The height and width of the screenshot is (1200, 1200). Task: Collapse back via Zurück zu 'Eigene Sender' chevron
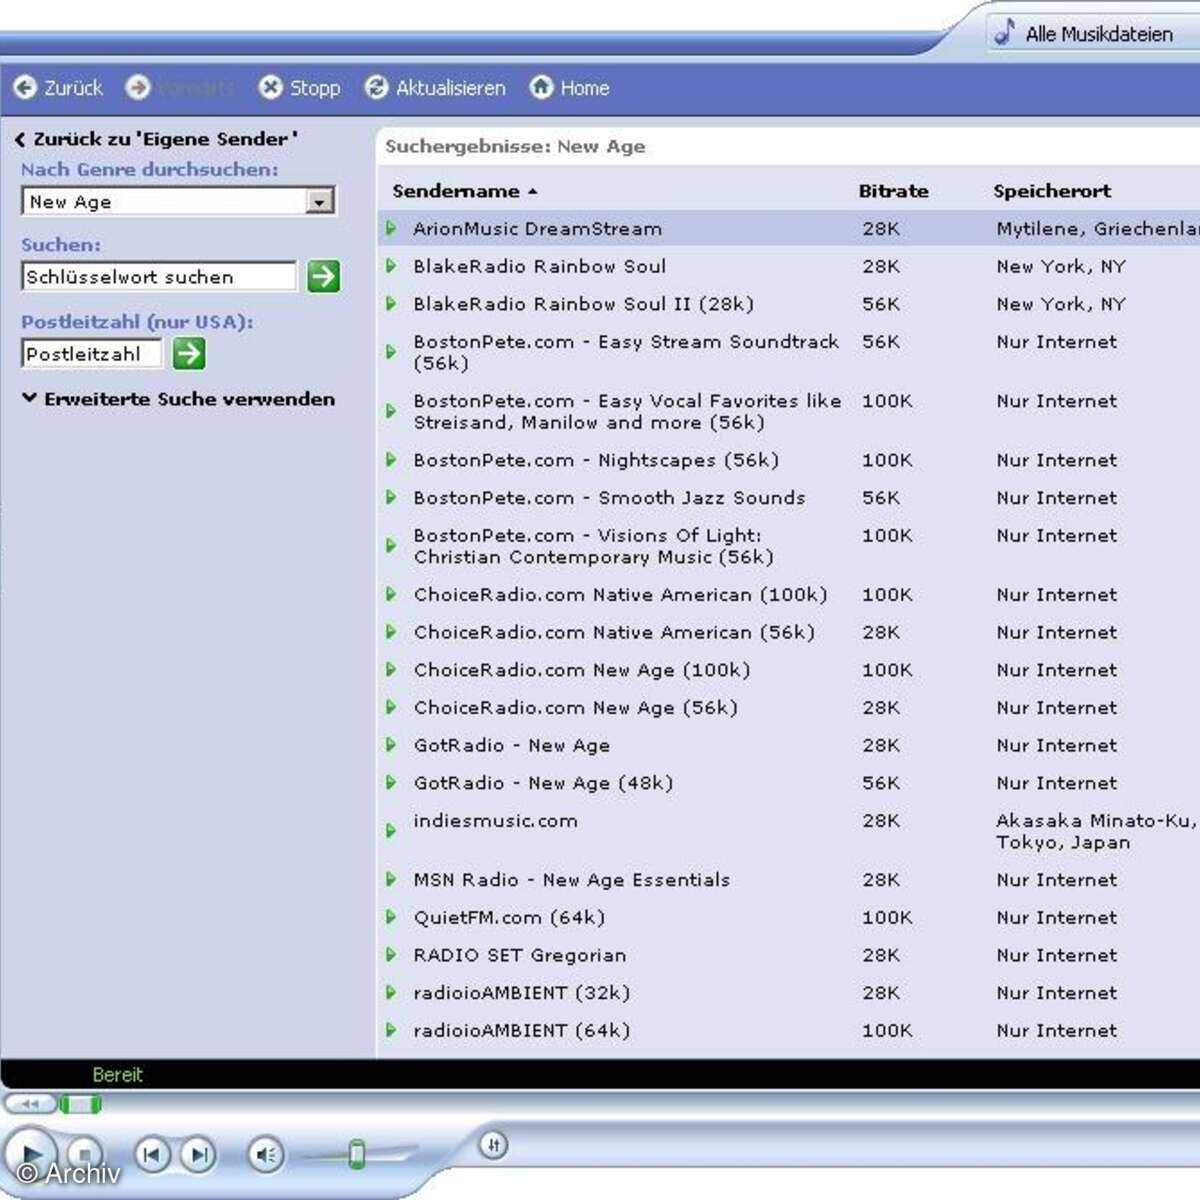coord(19,139)
